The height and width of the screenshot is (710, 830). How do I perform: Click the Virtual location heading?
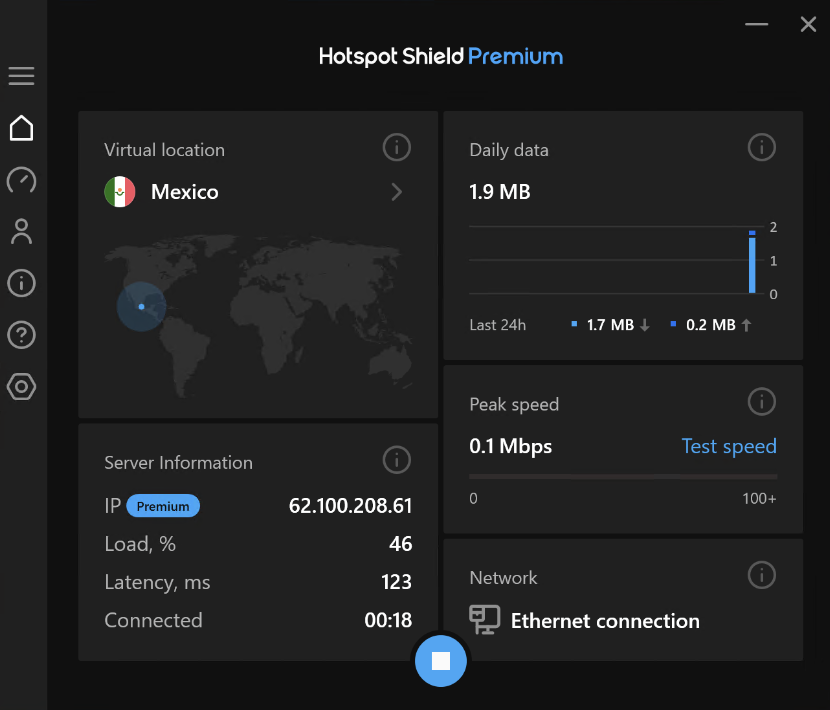click(164, 150)
